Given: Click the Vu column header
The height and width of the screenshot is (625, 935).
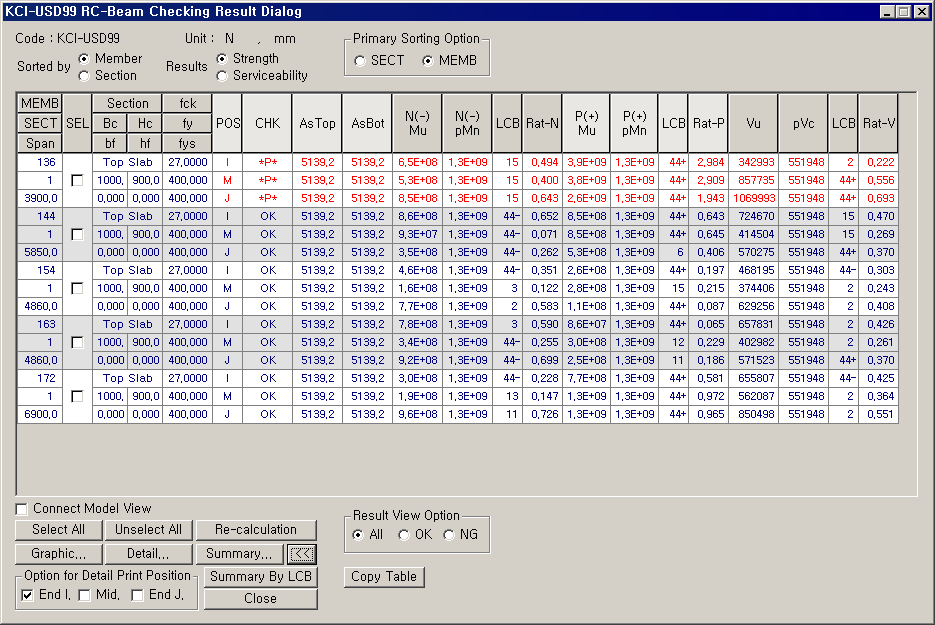Looking at the screenshot, I should (x=753, y=123).
